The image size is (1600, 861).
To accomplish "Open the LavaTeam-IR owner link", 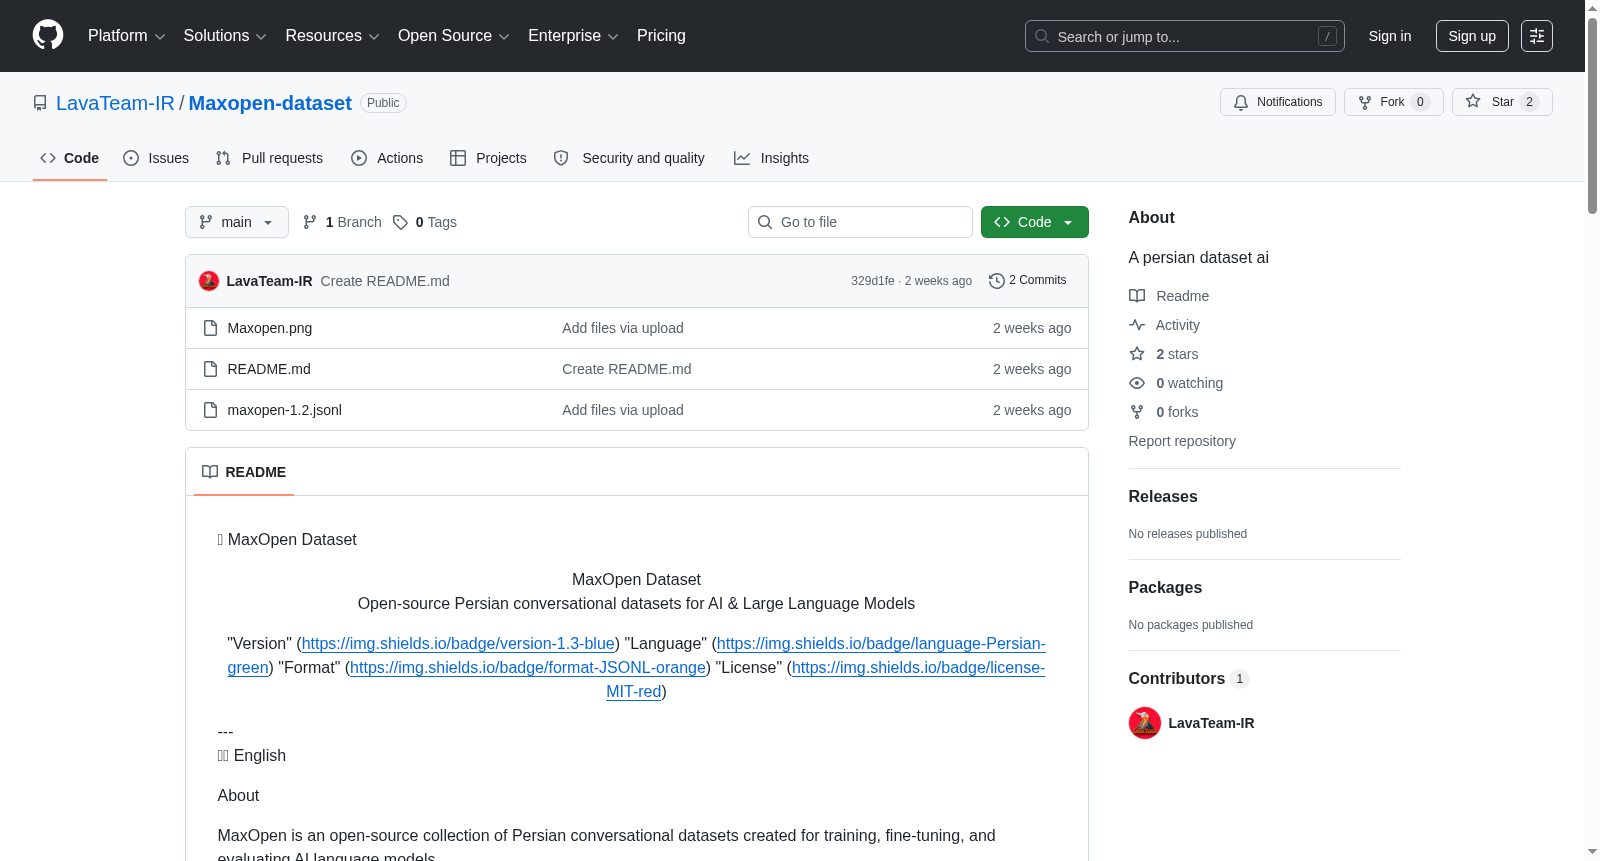I will [x=115, y=103].
